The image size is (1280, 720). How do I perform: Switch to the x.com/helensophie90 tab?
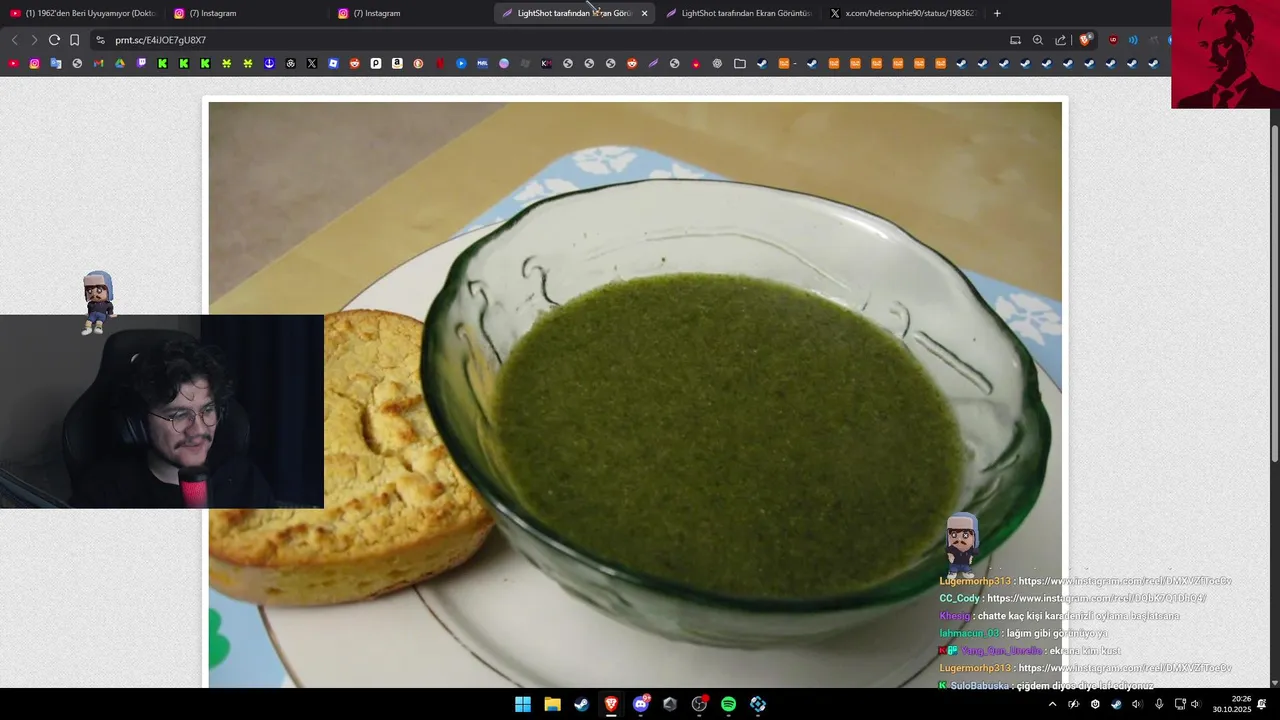point(902,13)
